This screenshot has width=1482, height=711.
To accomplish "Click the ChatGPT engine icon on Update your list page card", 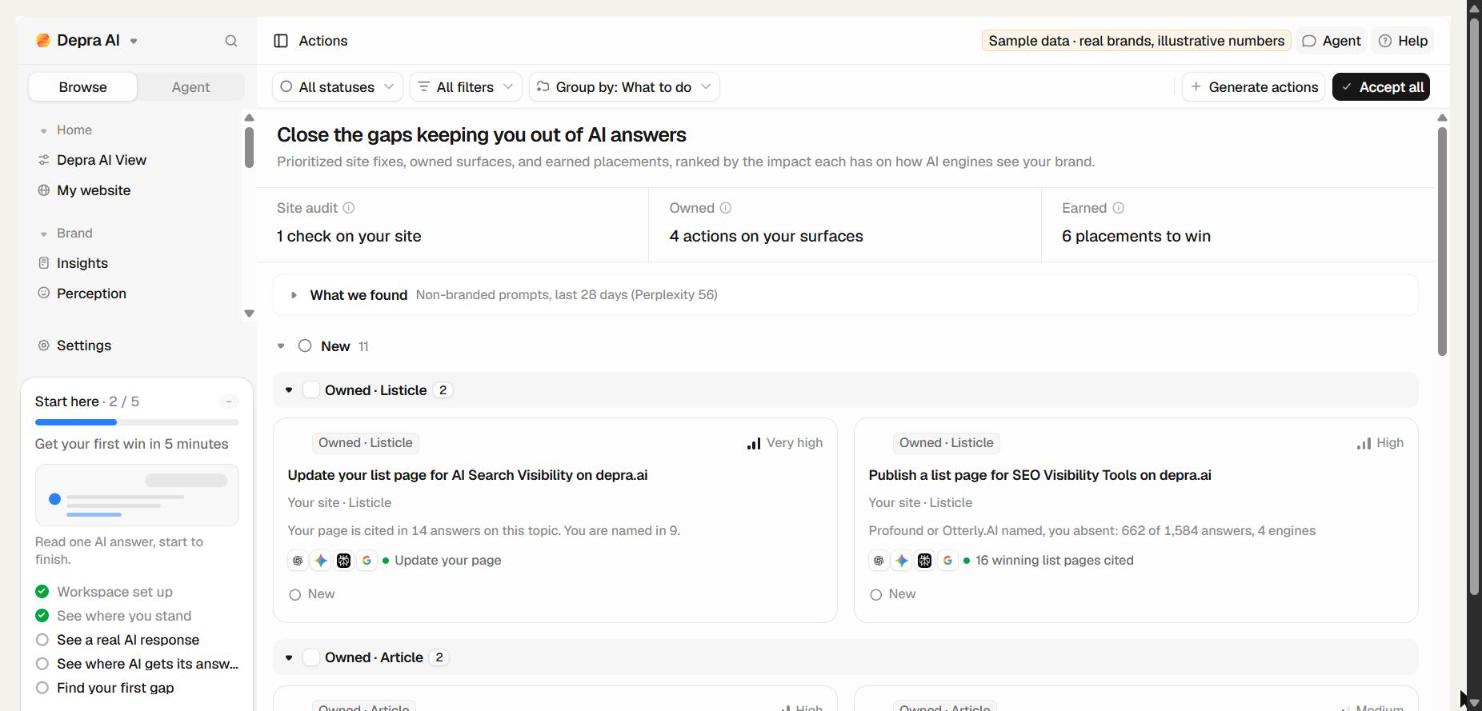I will tap(298, 561).
